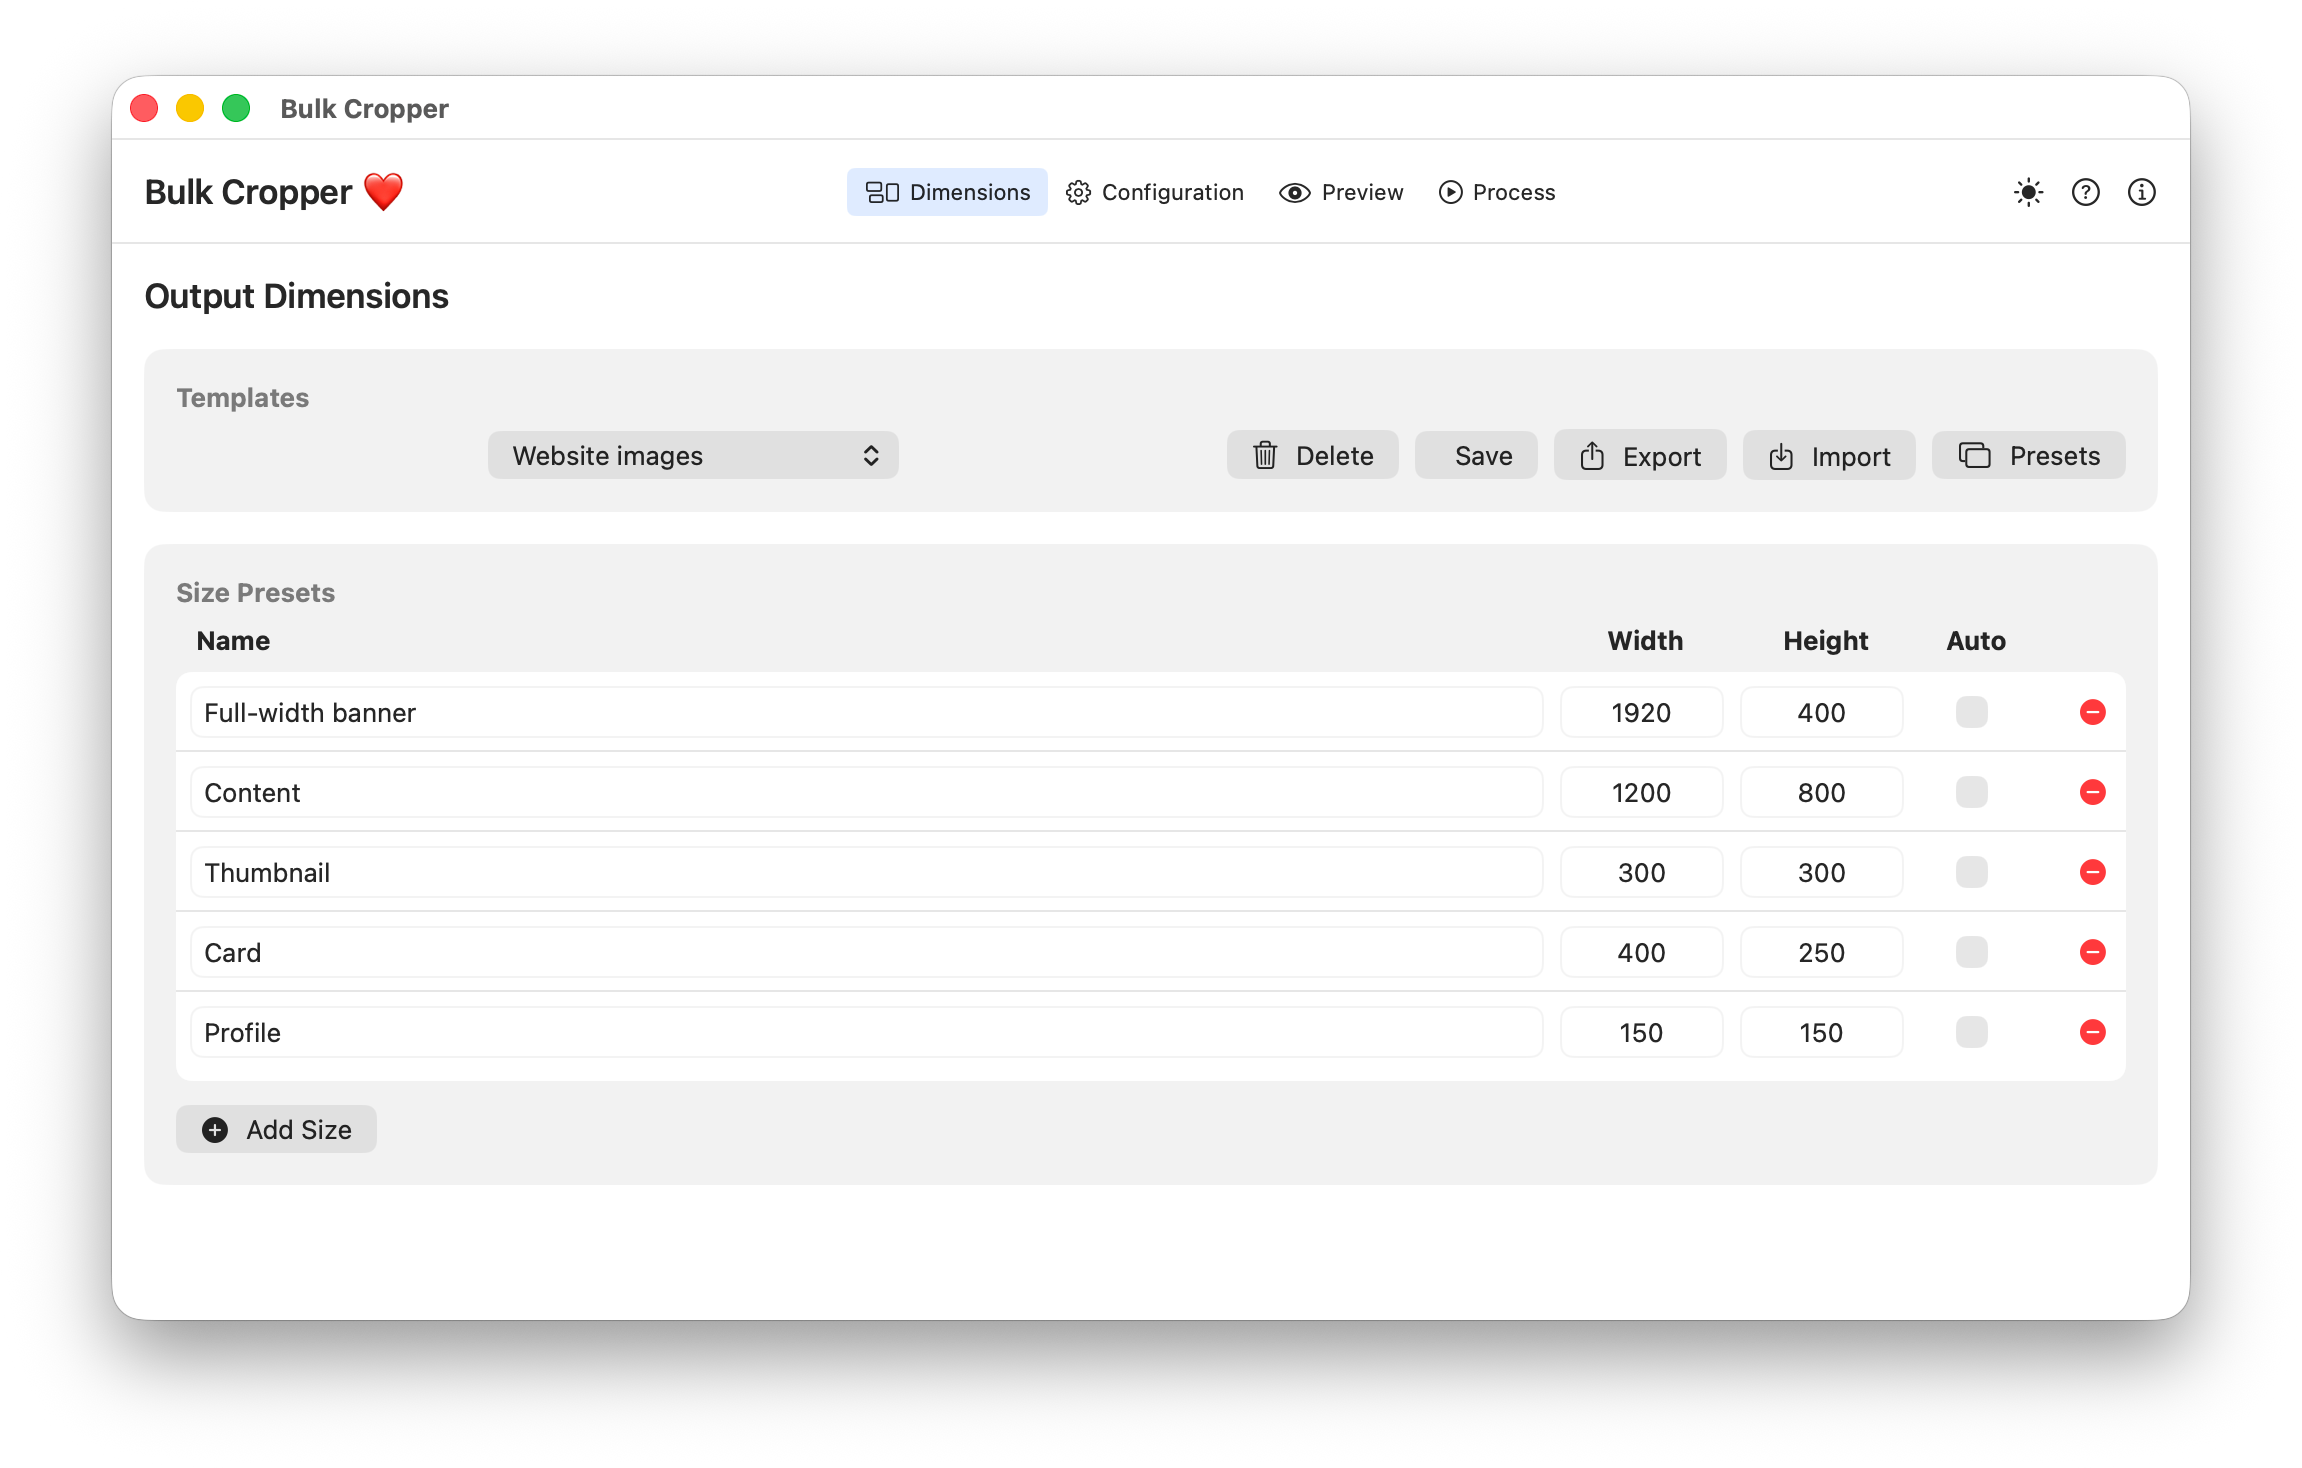The height and width of the screenshot is (1468, 2302).
Task: Remove the Card preset with red minus button
Action: tap(2093, 952)
